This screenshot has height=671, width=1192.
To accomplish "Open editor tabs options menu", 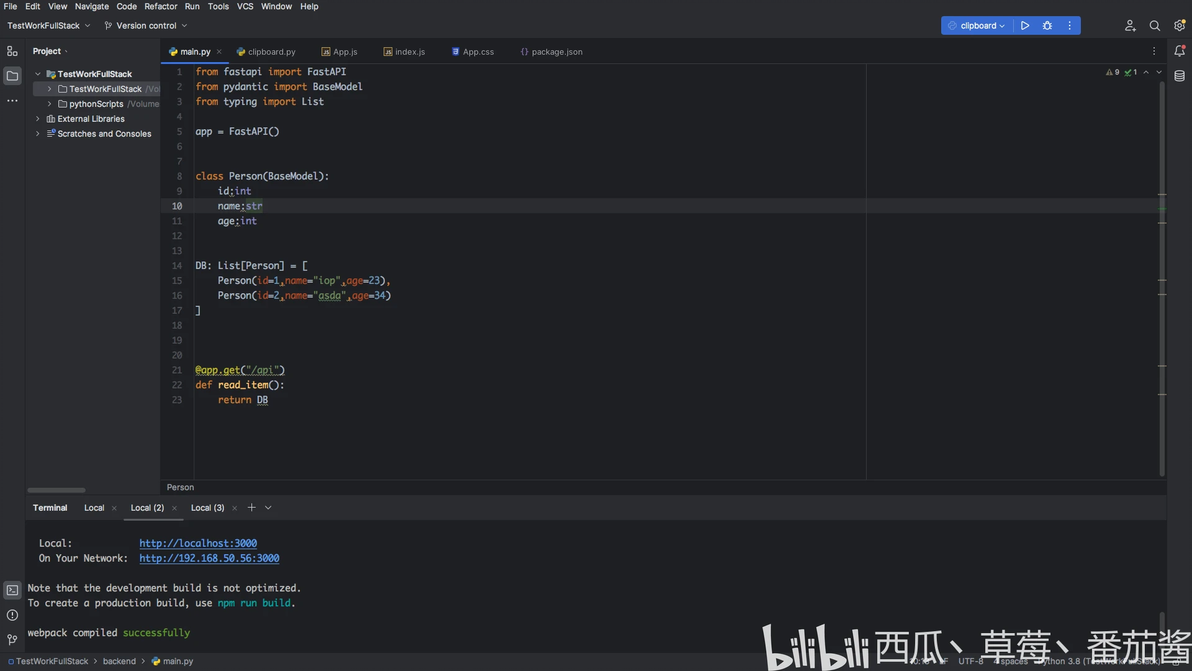I will click(x=1153, y=52).
